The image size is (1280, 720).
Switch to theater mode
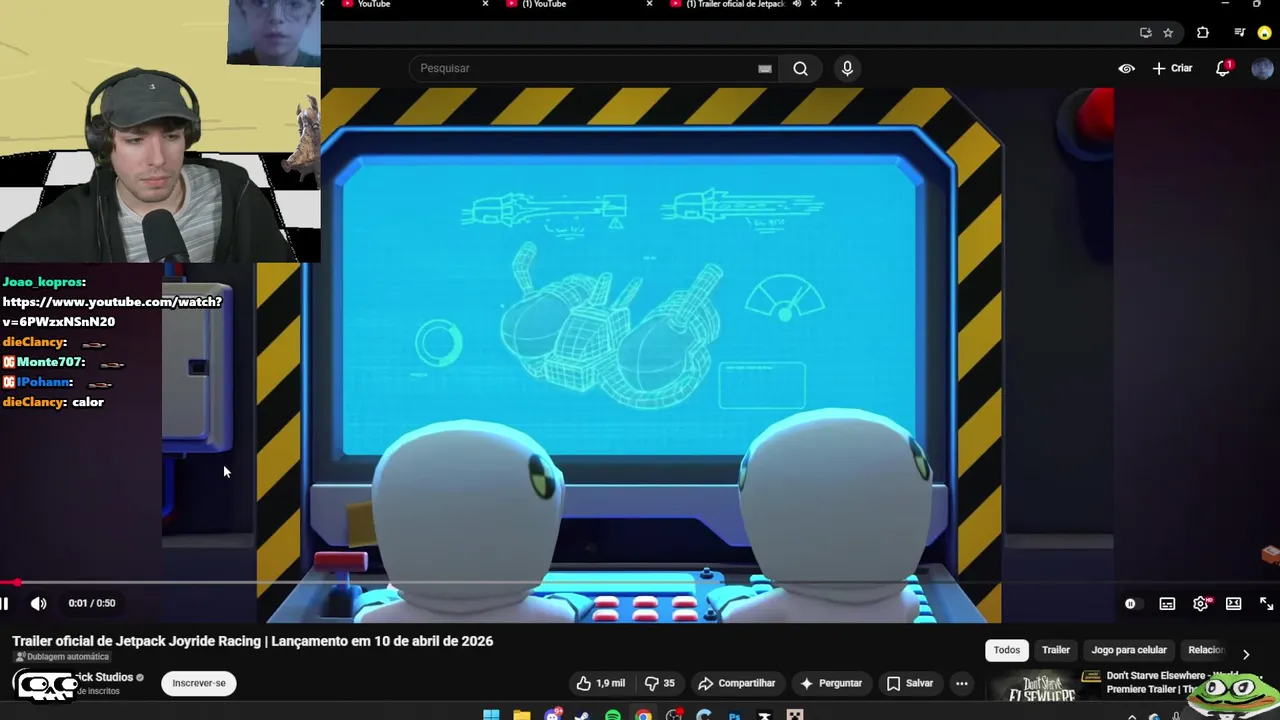click(x=1234, y=603)
